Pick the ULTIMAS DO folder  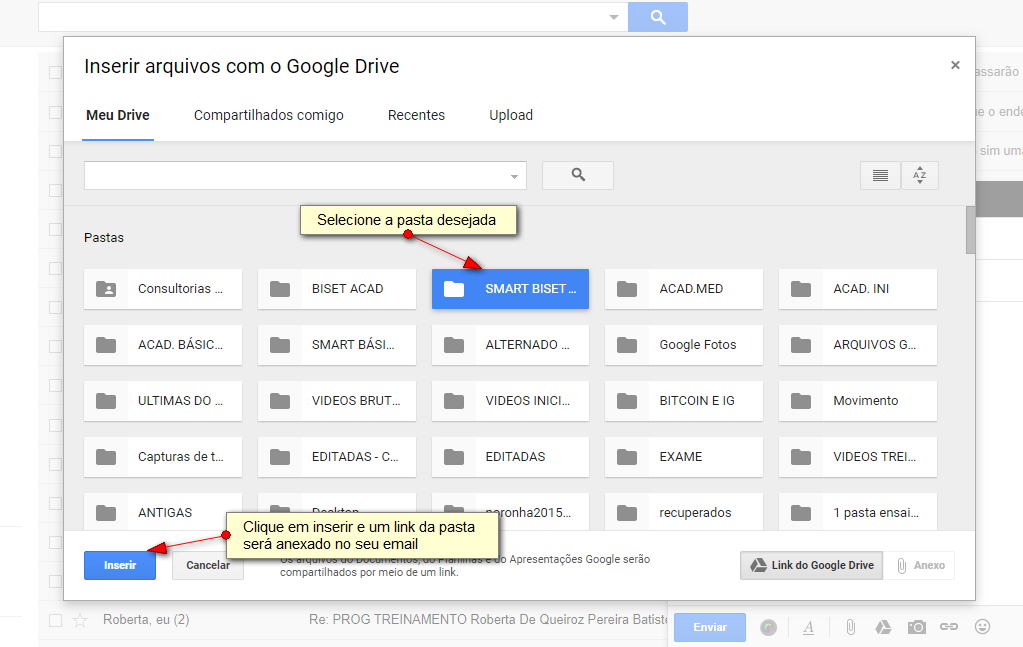click(162, 401)
